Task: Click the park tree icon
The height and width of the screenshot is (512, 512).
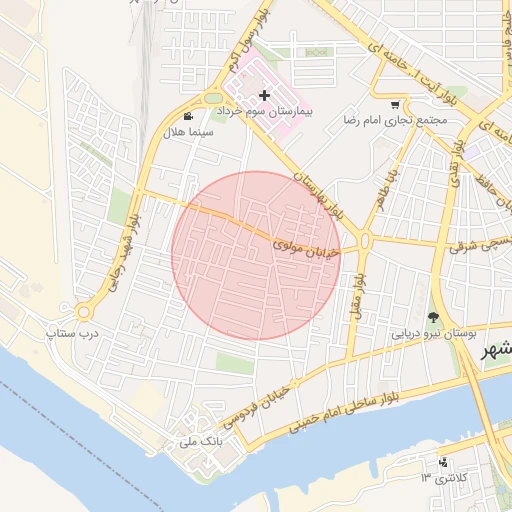Action: [x=433, y=317]
